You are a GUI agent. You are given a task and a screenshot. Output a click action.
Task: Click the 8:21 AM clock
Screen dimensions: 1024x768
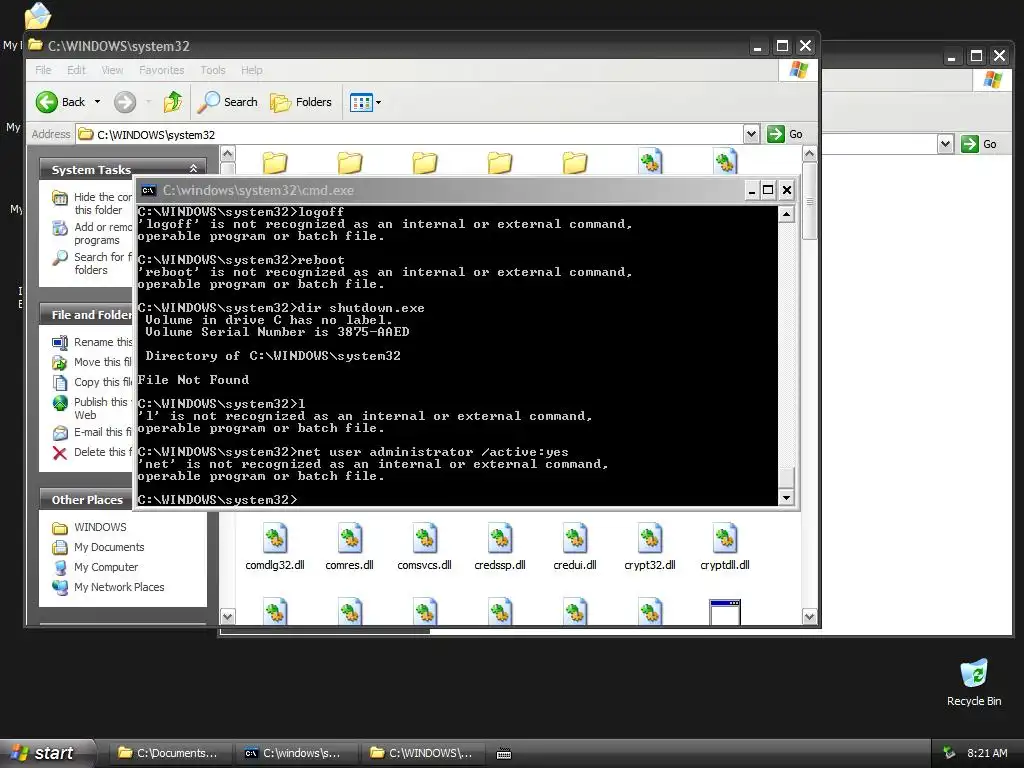point(987,753)
